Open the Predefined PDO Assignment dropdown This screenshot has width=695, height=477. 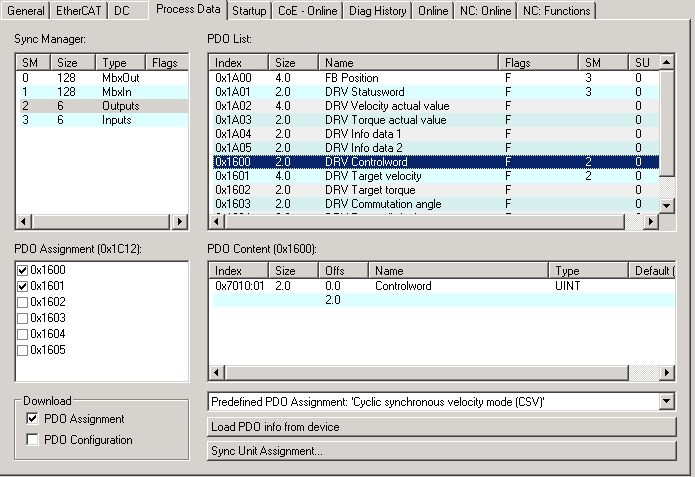(666, 402)
